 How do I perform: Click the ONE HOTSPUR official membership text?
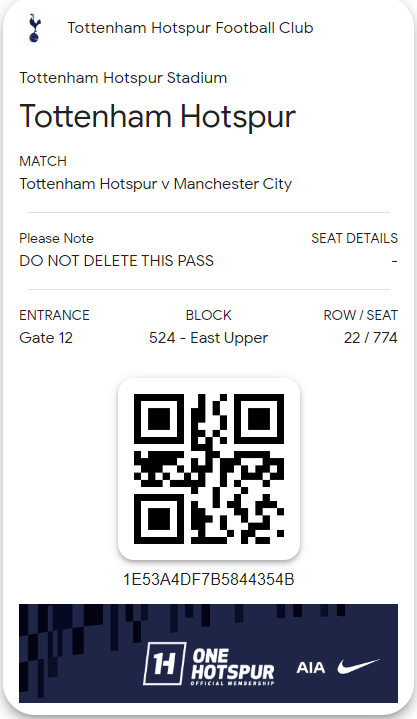coord(233,667)
